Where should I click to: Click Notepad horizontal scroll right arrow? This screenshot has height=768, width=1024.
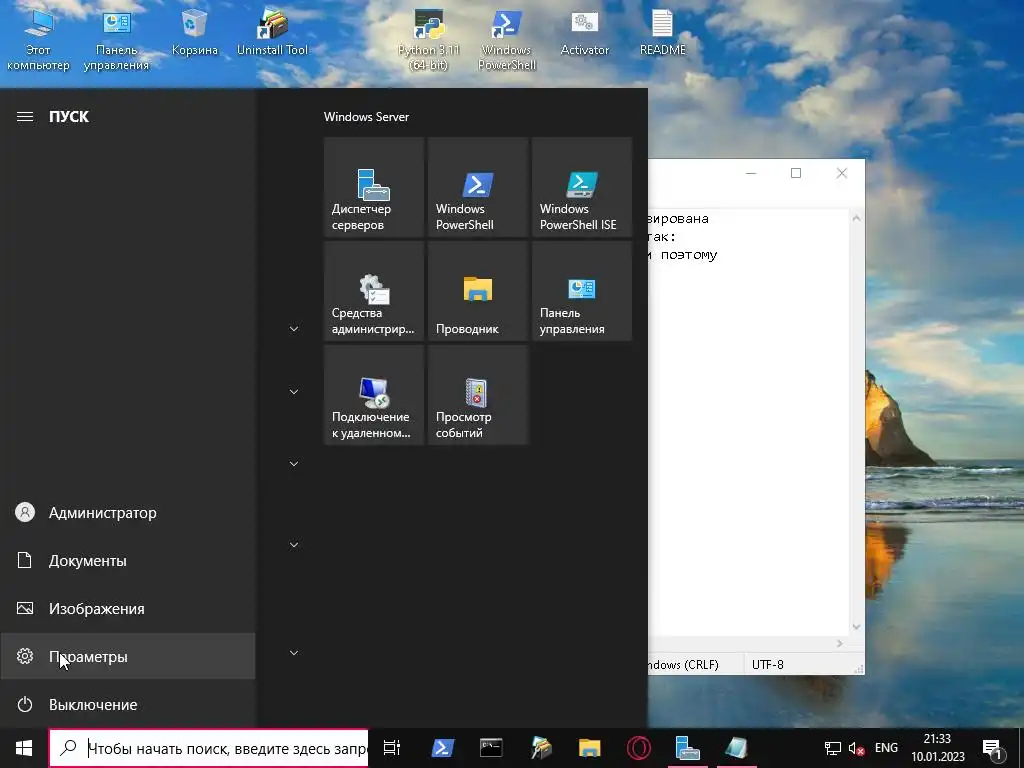click(840, 644)
